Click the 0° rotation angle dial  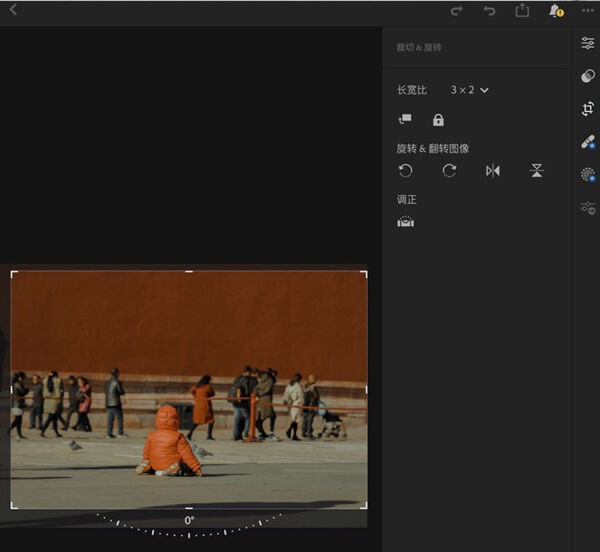pyautogui.click(x=189, y=525)
